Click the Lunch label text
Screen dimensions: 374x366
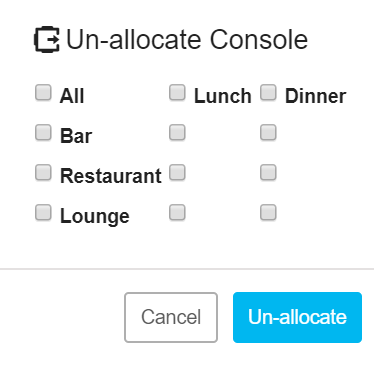click(x=223, y=96)
